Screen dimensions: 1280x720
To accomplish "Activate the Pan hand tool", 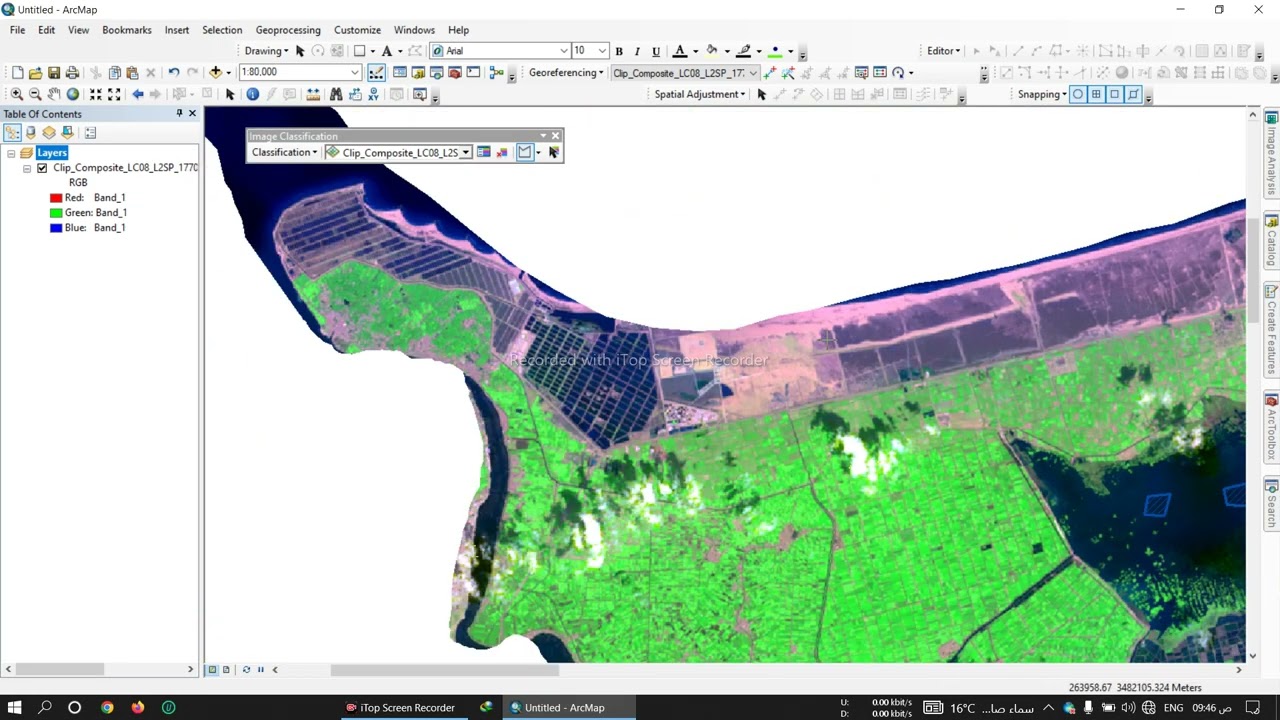I will click(54, 94).
